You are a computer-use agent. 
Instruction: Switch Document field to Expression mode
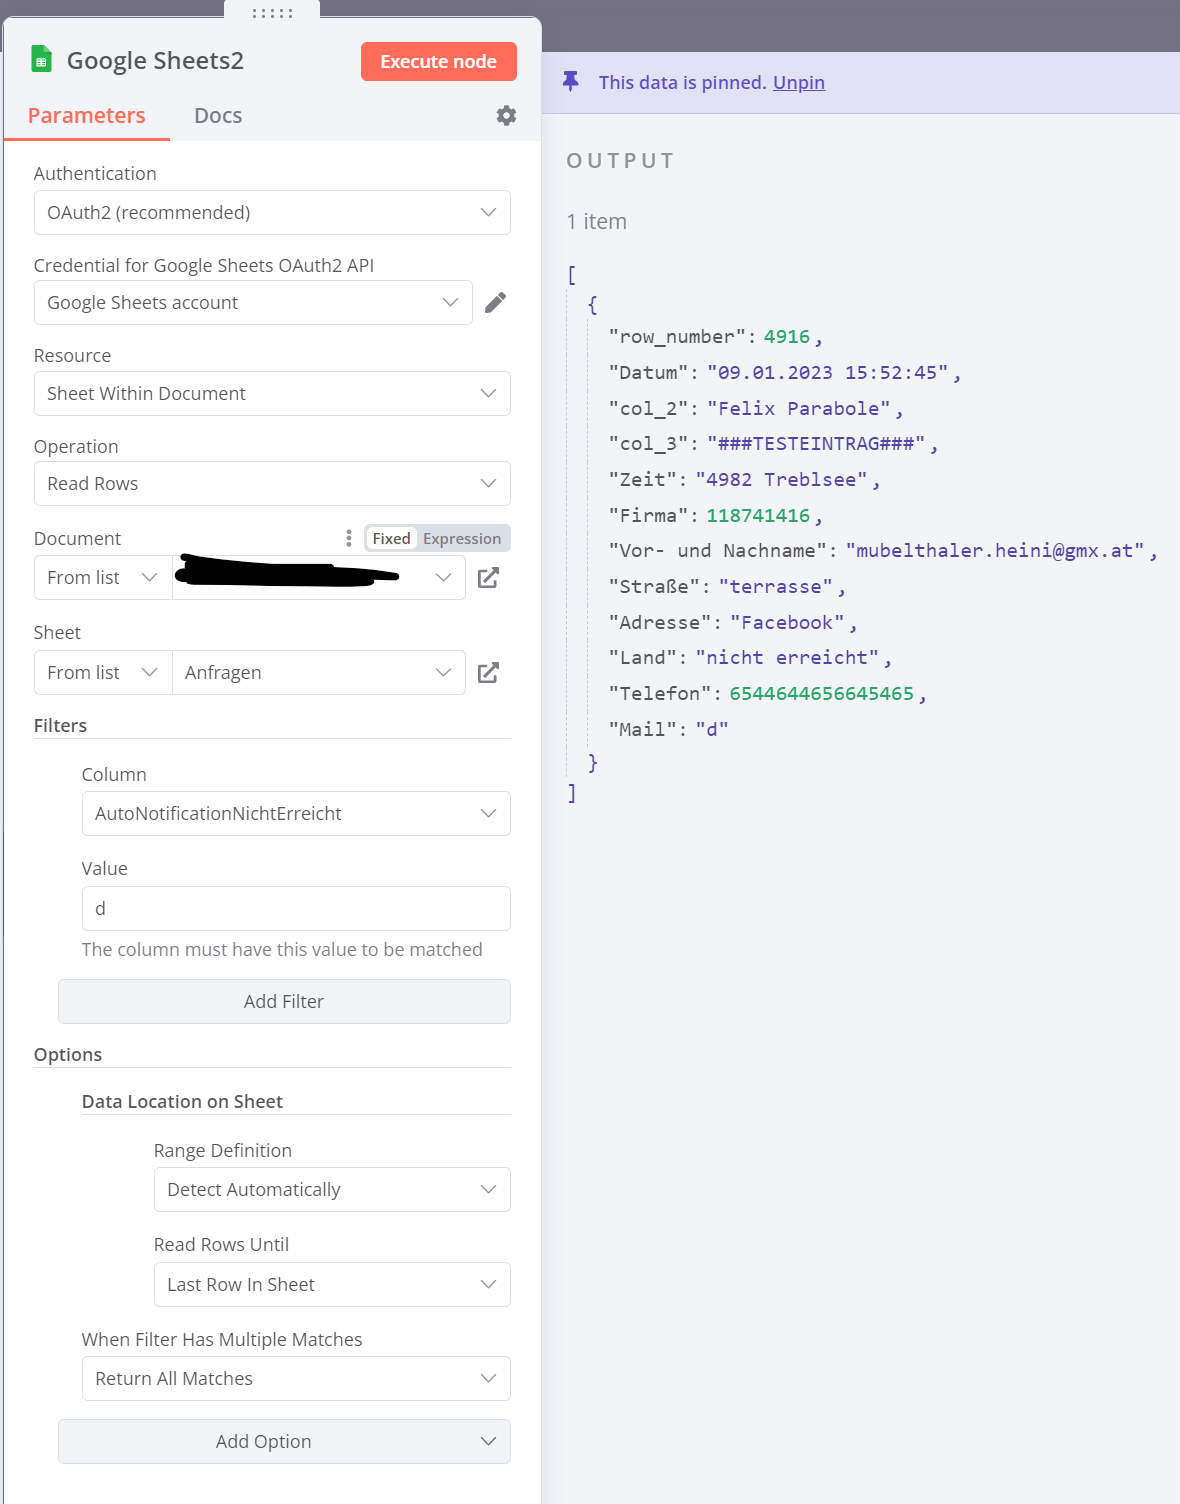tap(461, 538)
